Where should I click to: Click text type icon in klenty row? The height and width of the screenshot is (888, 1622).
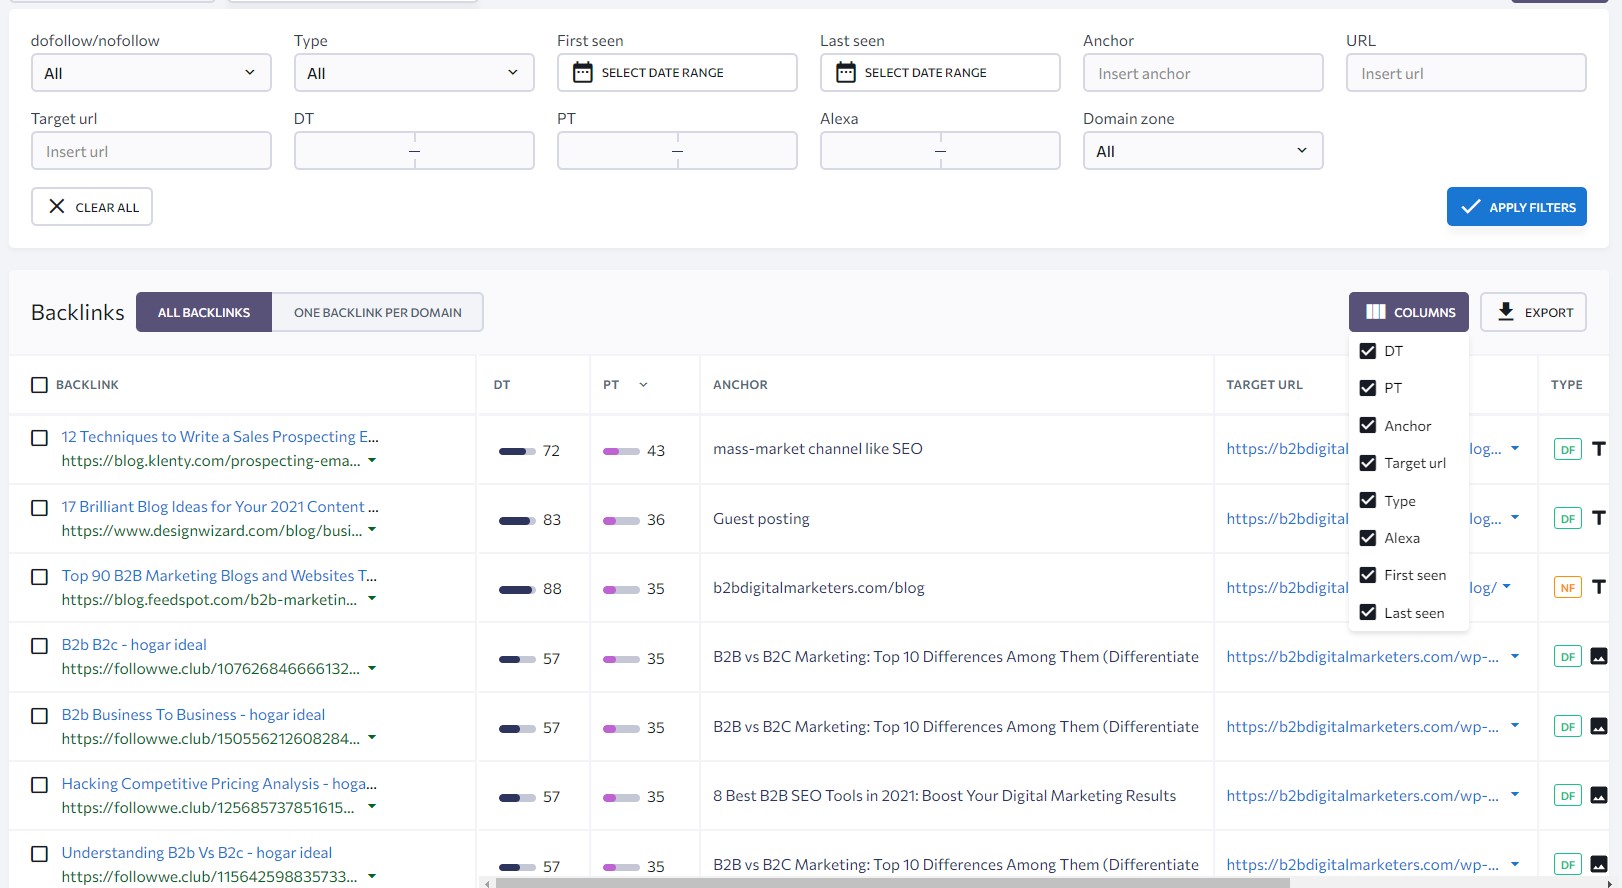coord(1598,449)
